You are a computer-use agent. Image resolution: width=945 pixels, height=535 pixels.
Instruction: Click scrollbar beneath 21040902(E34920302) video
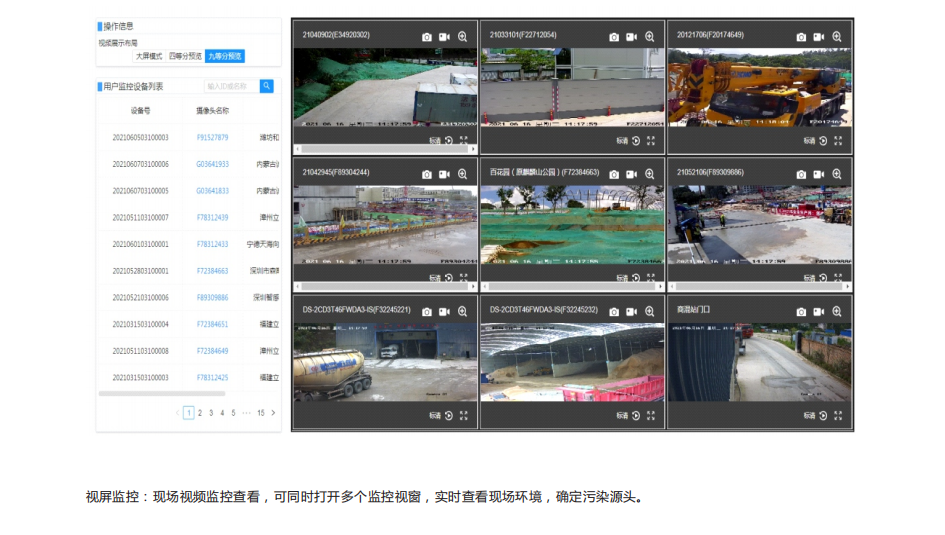pyautogui.click(x=386, y=148)
